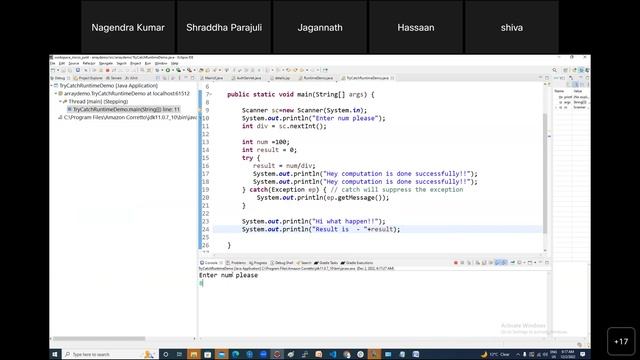Click the Save icon in the toolbar
Viewport: 640px width, 360px height.
coord(63,70)
